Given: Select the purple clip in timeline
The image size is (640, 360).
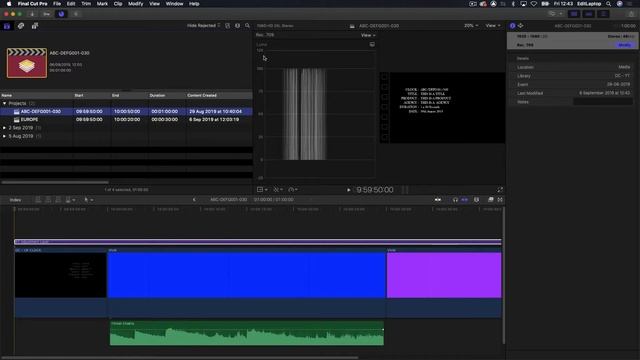Looking at the screenshot, I should (444, 275).
